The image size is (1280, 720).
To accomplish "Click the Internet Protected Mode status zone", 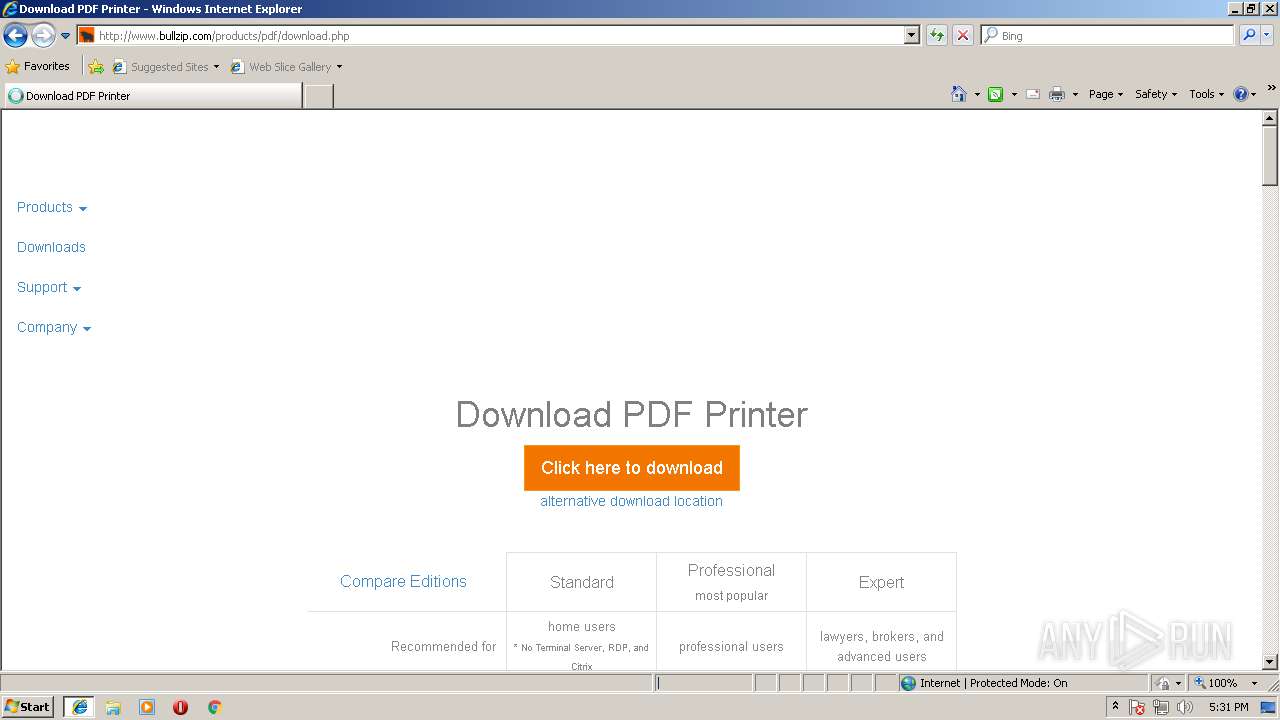I will (x=1022, y=683).
